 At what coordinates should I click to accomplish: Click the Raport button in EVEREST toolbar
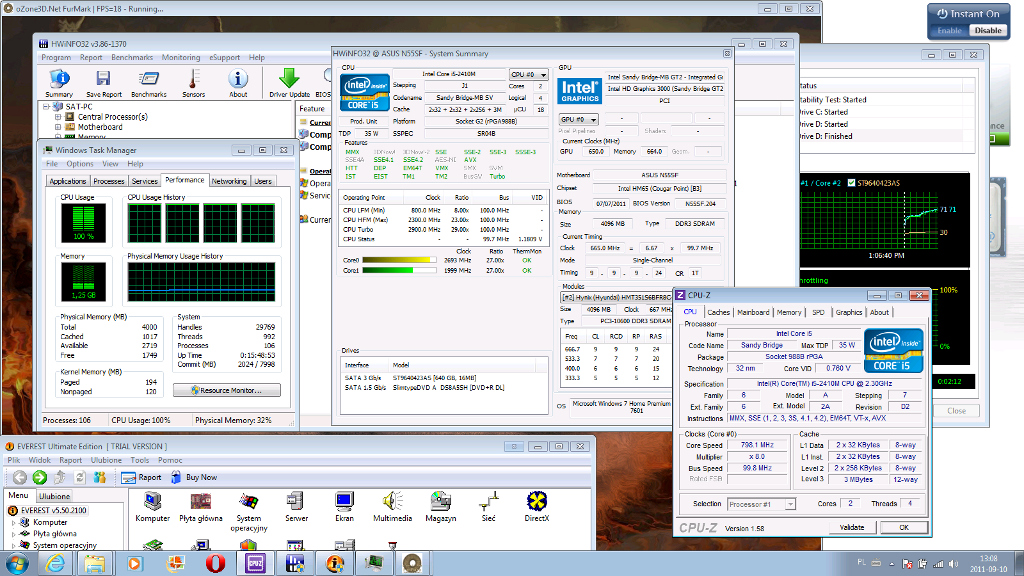[x=142, y=477]
